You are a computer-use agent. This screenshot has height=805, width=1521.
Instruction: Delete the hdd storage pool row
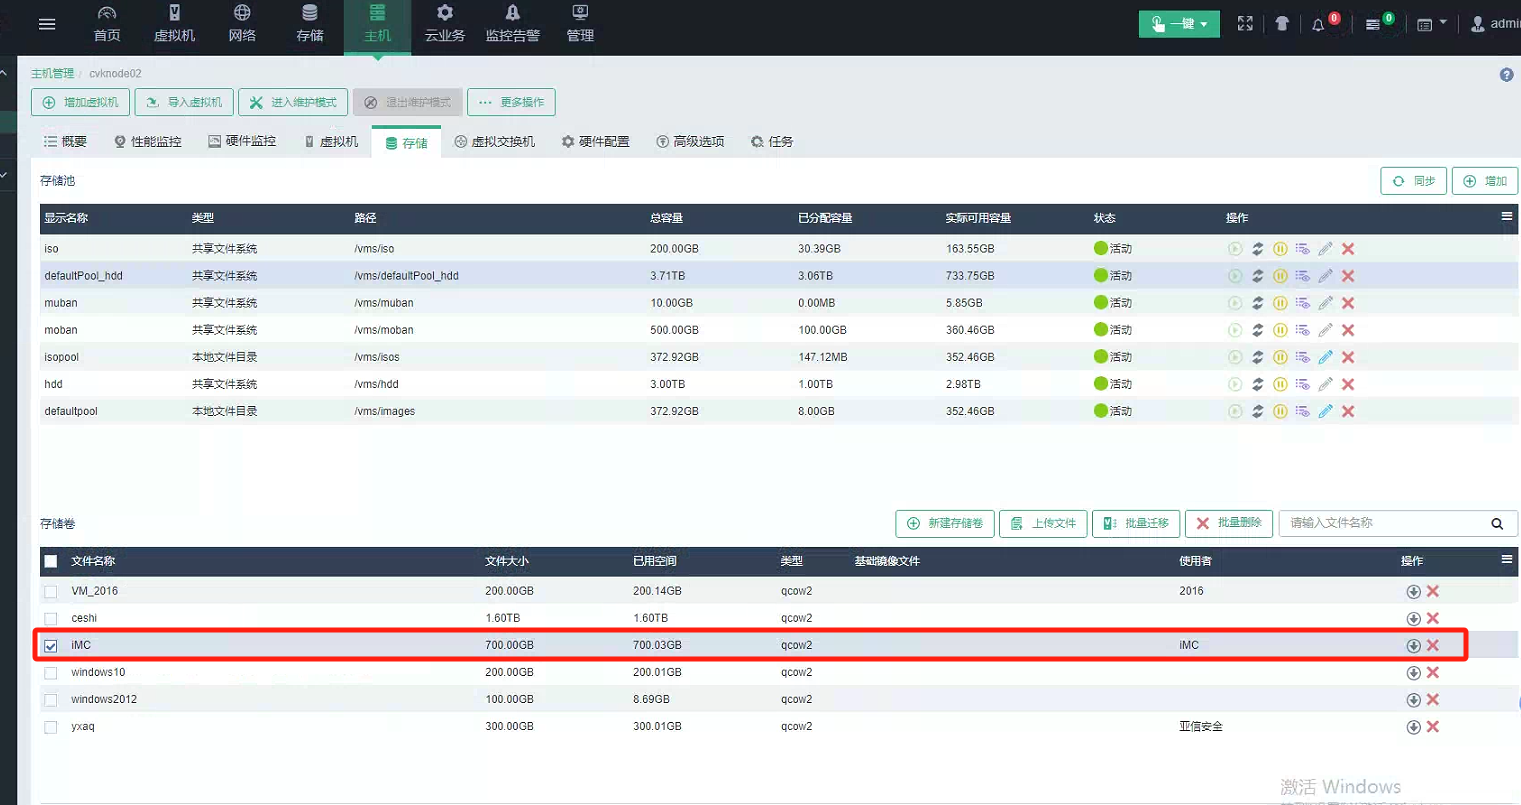coord(1348,384)
